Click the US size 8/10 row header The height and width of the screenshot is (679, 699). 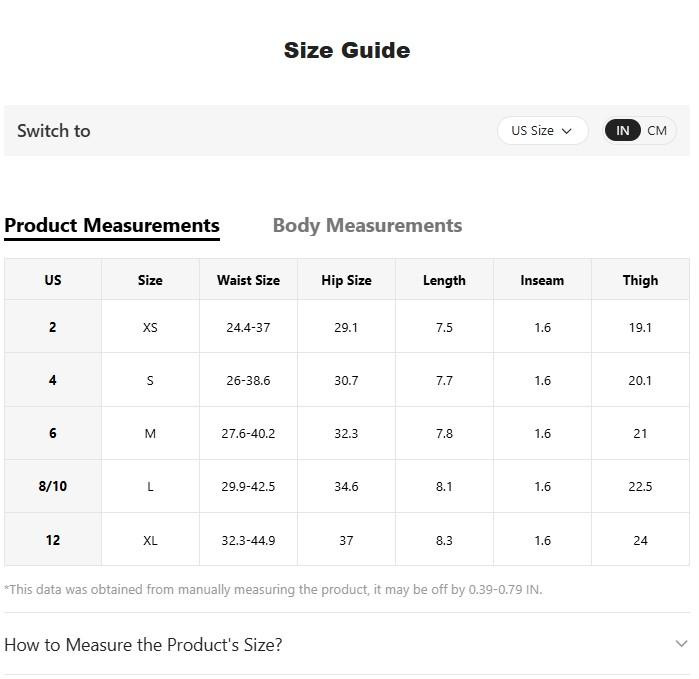tap(53, 486)
